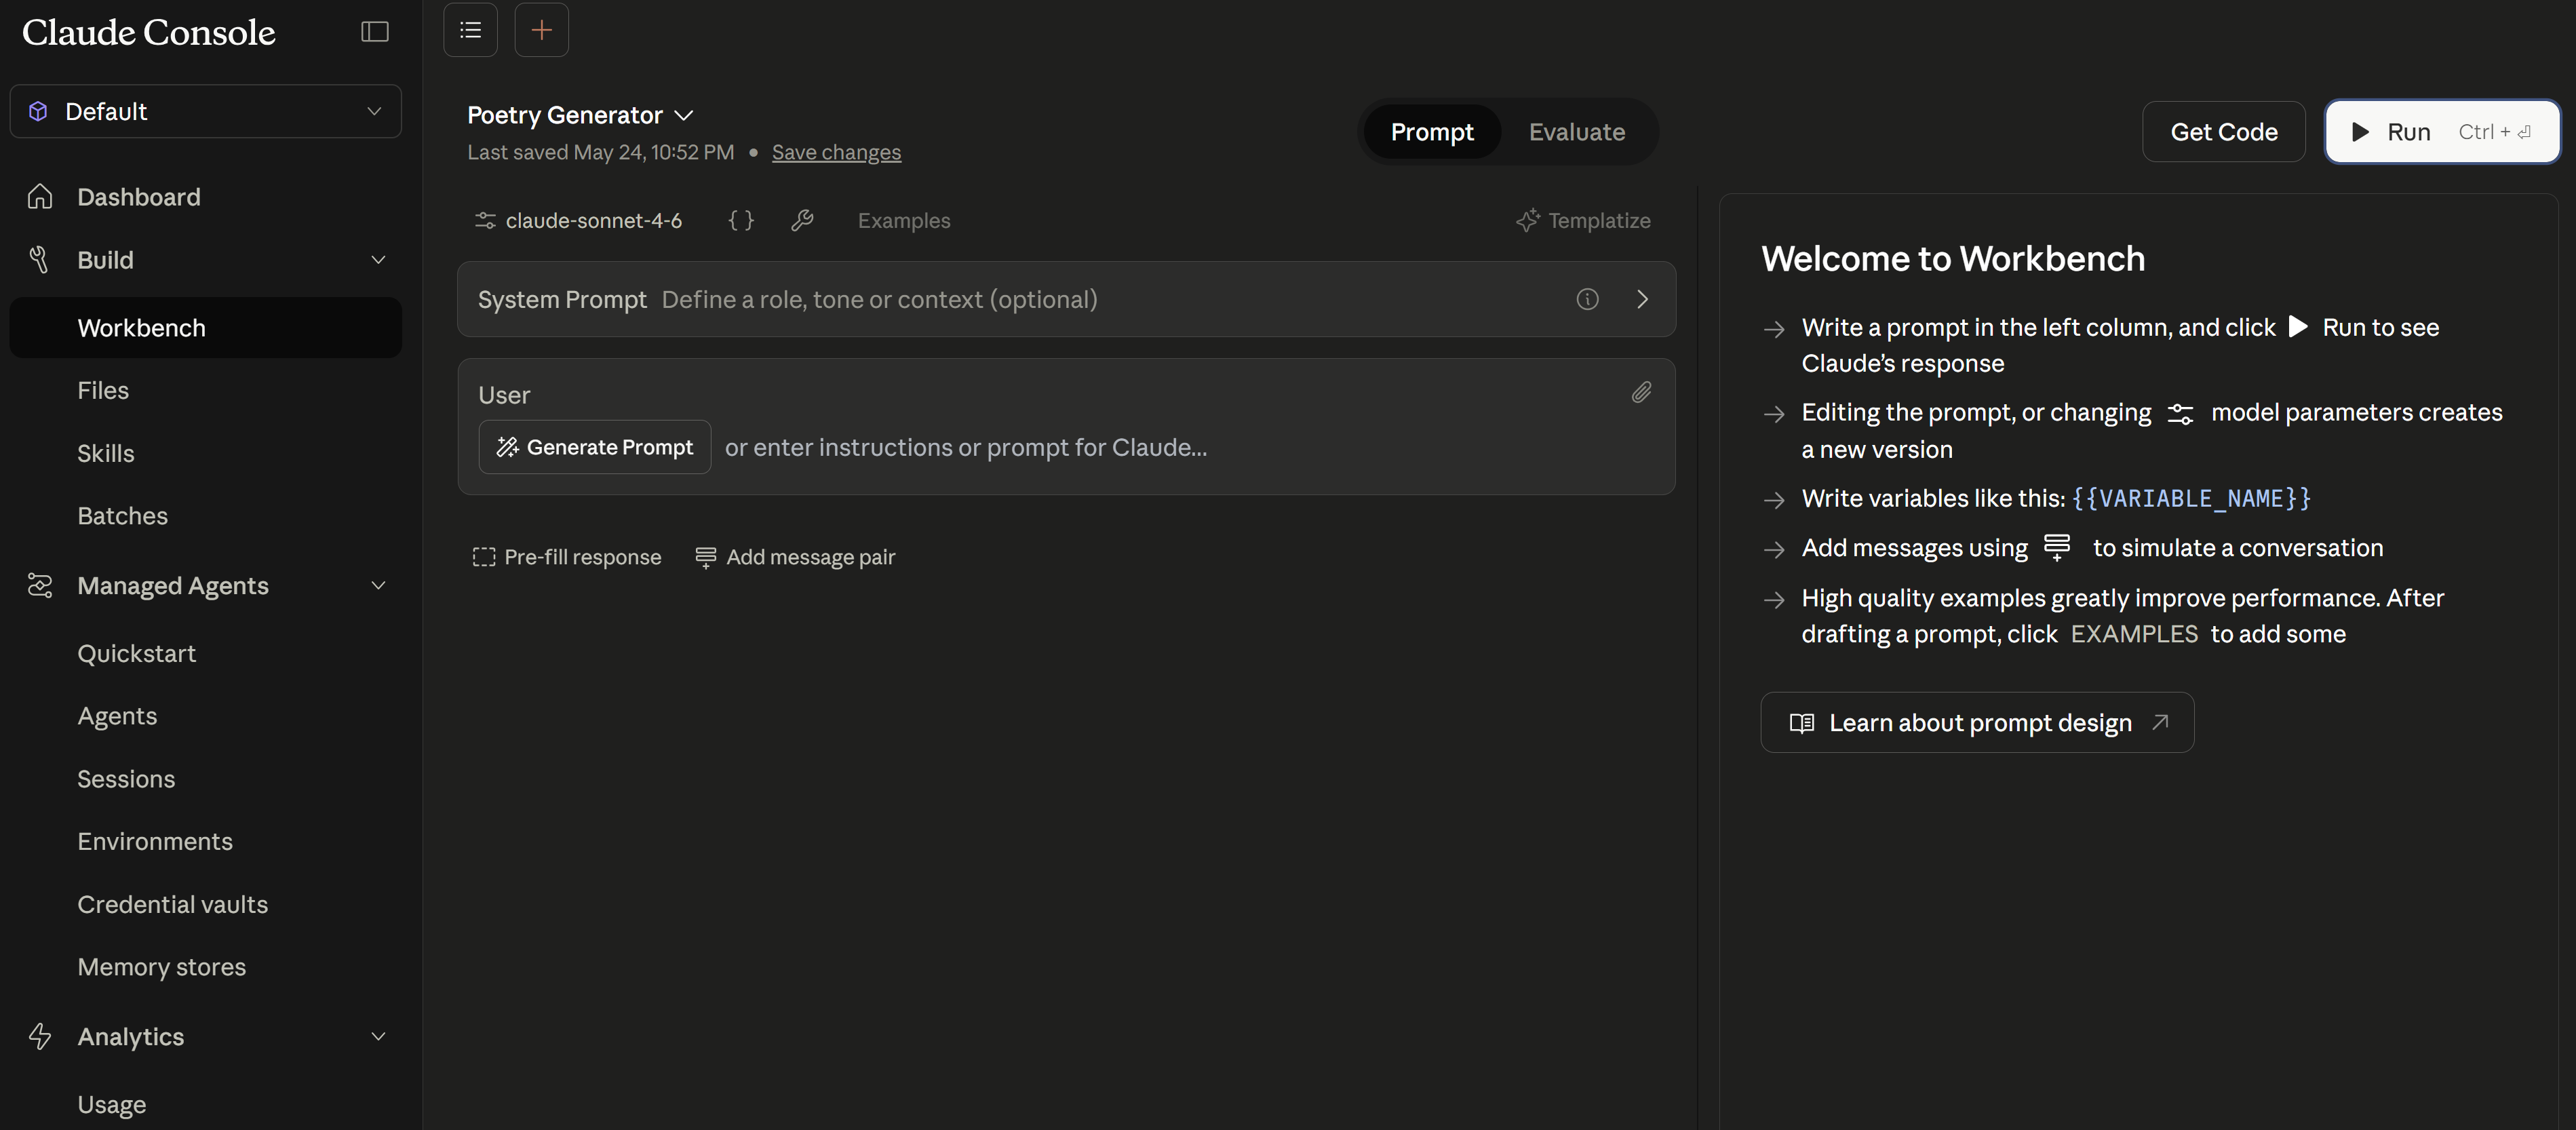Click the Welcome to Workbench heading
The image size is (2576, 1130).
click(1952, 258)
